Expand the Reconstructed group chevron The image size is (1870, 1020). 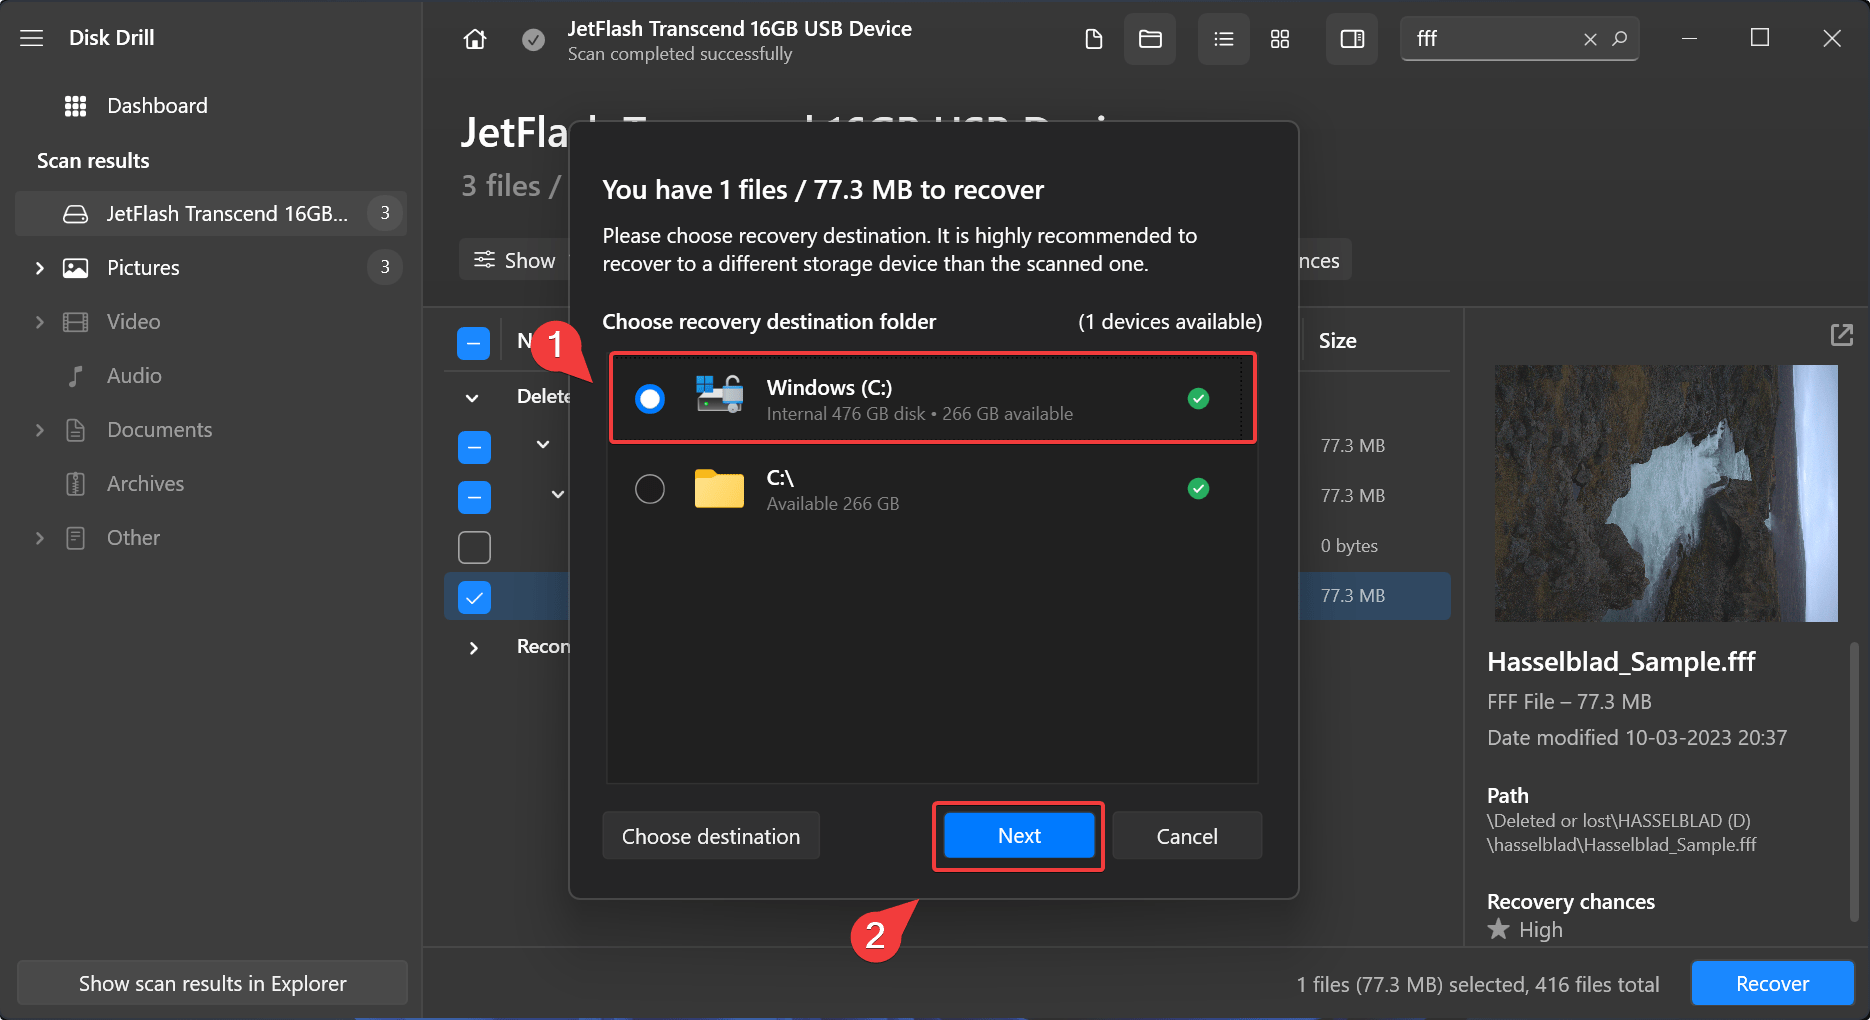(474, 648)
